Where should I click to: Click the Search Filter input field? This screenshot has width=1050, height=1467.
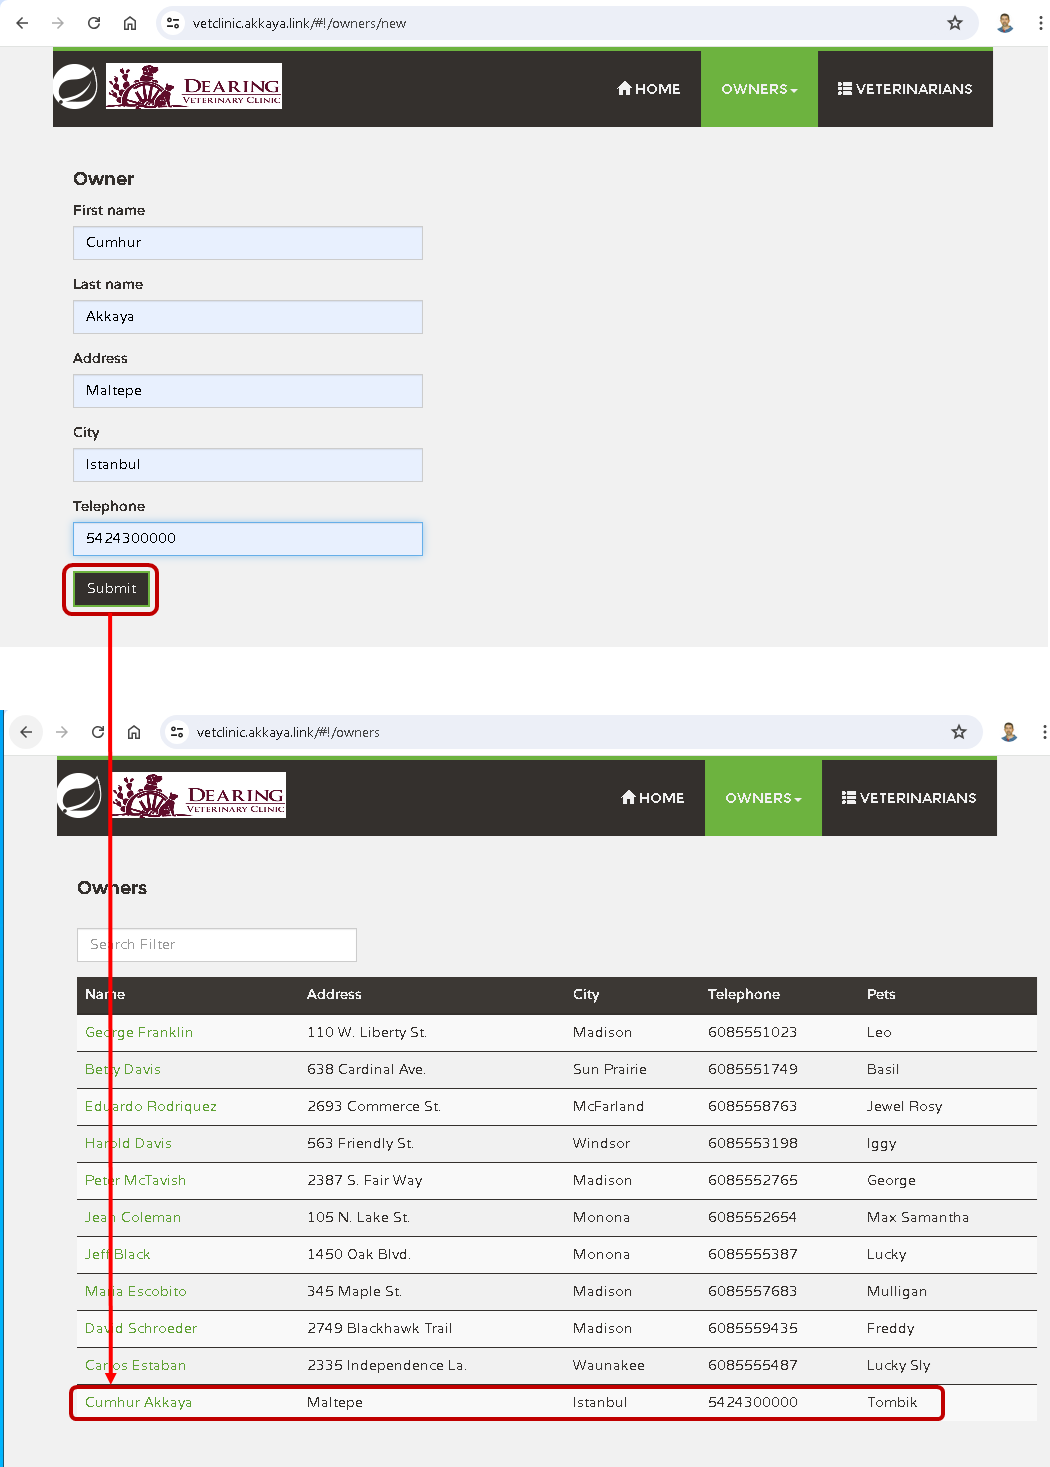click(216, 944)
